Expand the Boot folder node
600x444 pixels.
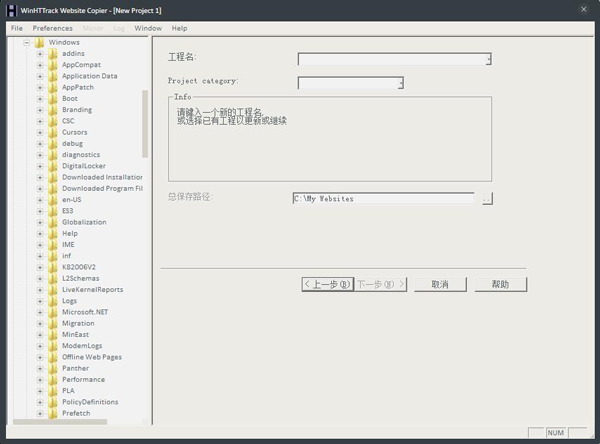pyautogui.click(x=40, y=99)
